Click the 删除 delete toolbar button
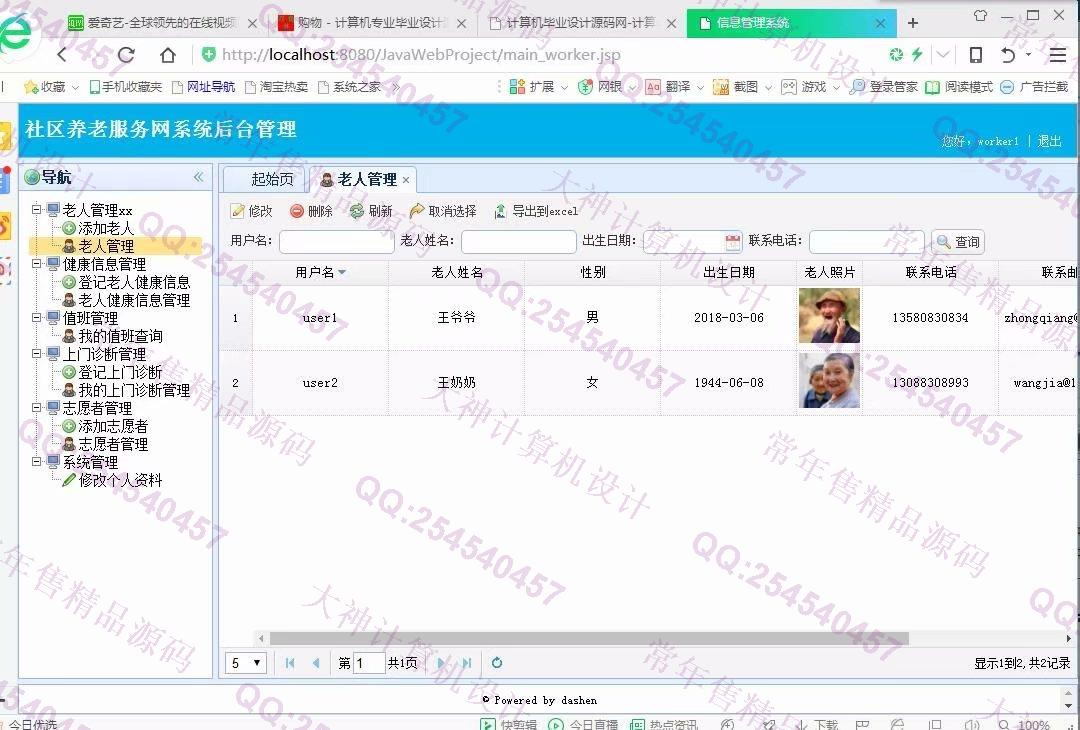 (311, 211)
